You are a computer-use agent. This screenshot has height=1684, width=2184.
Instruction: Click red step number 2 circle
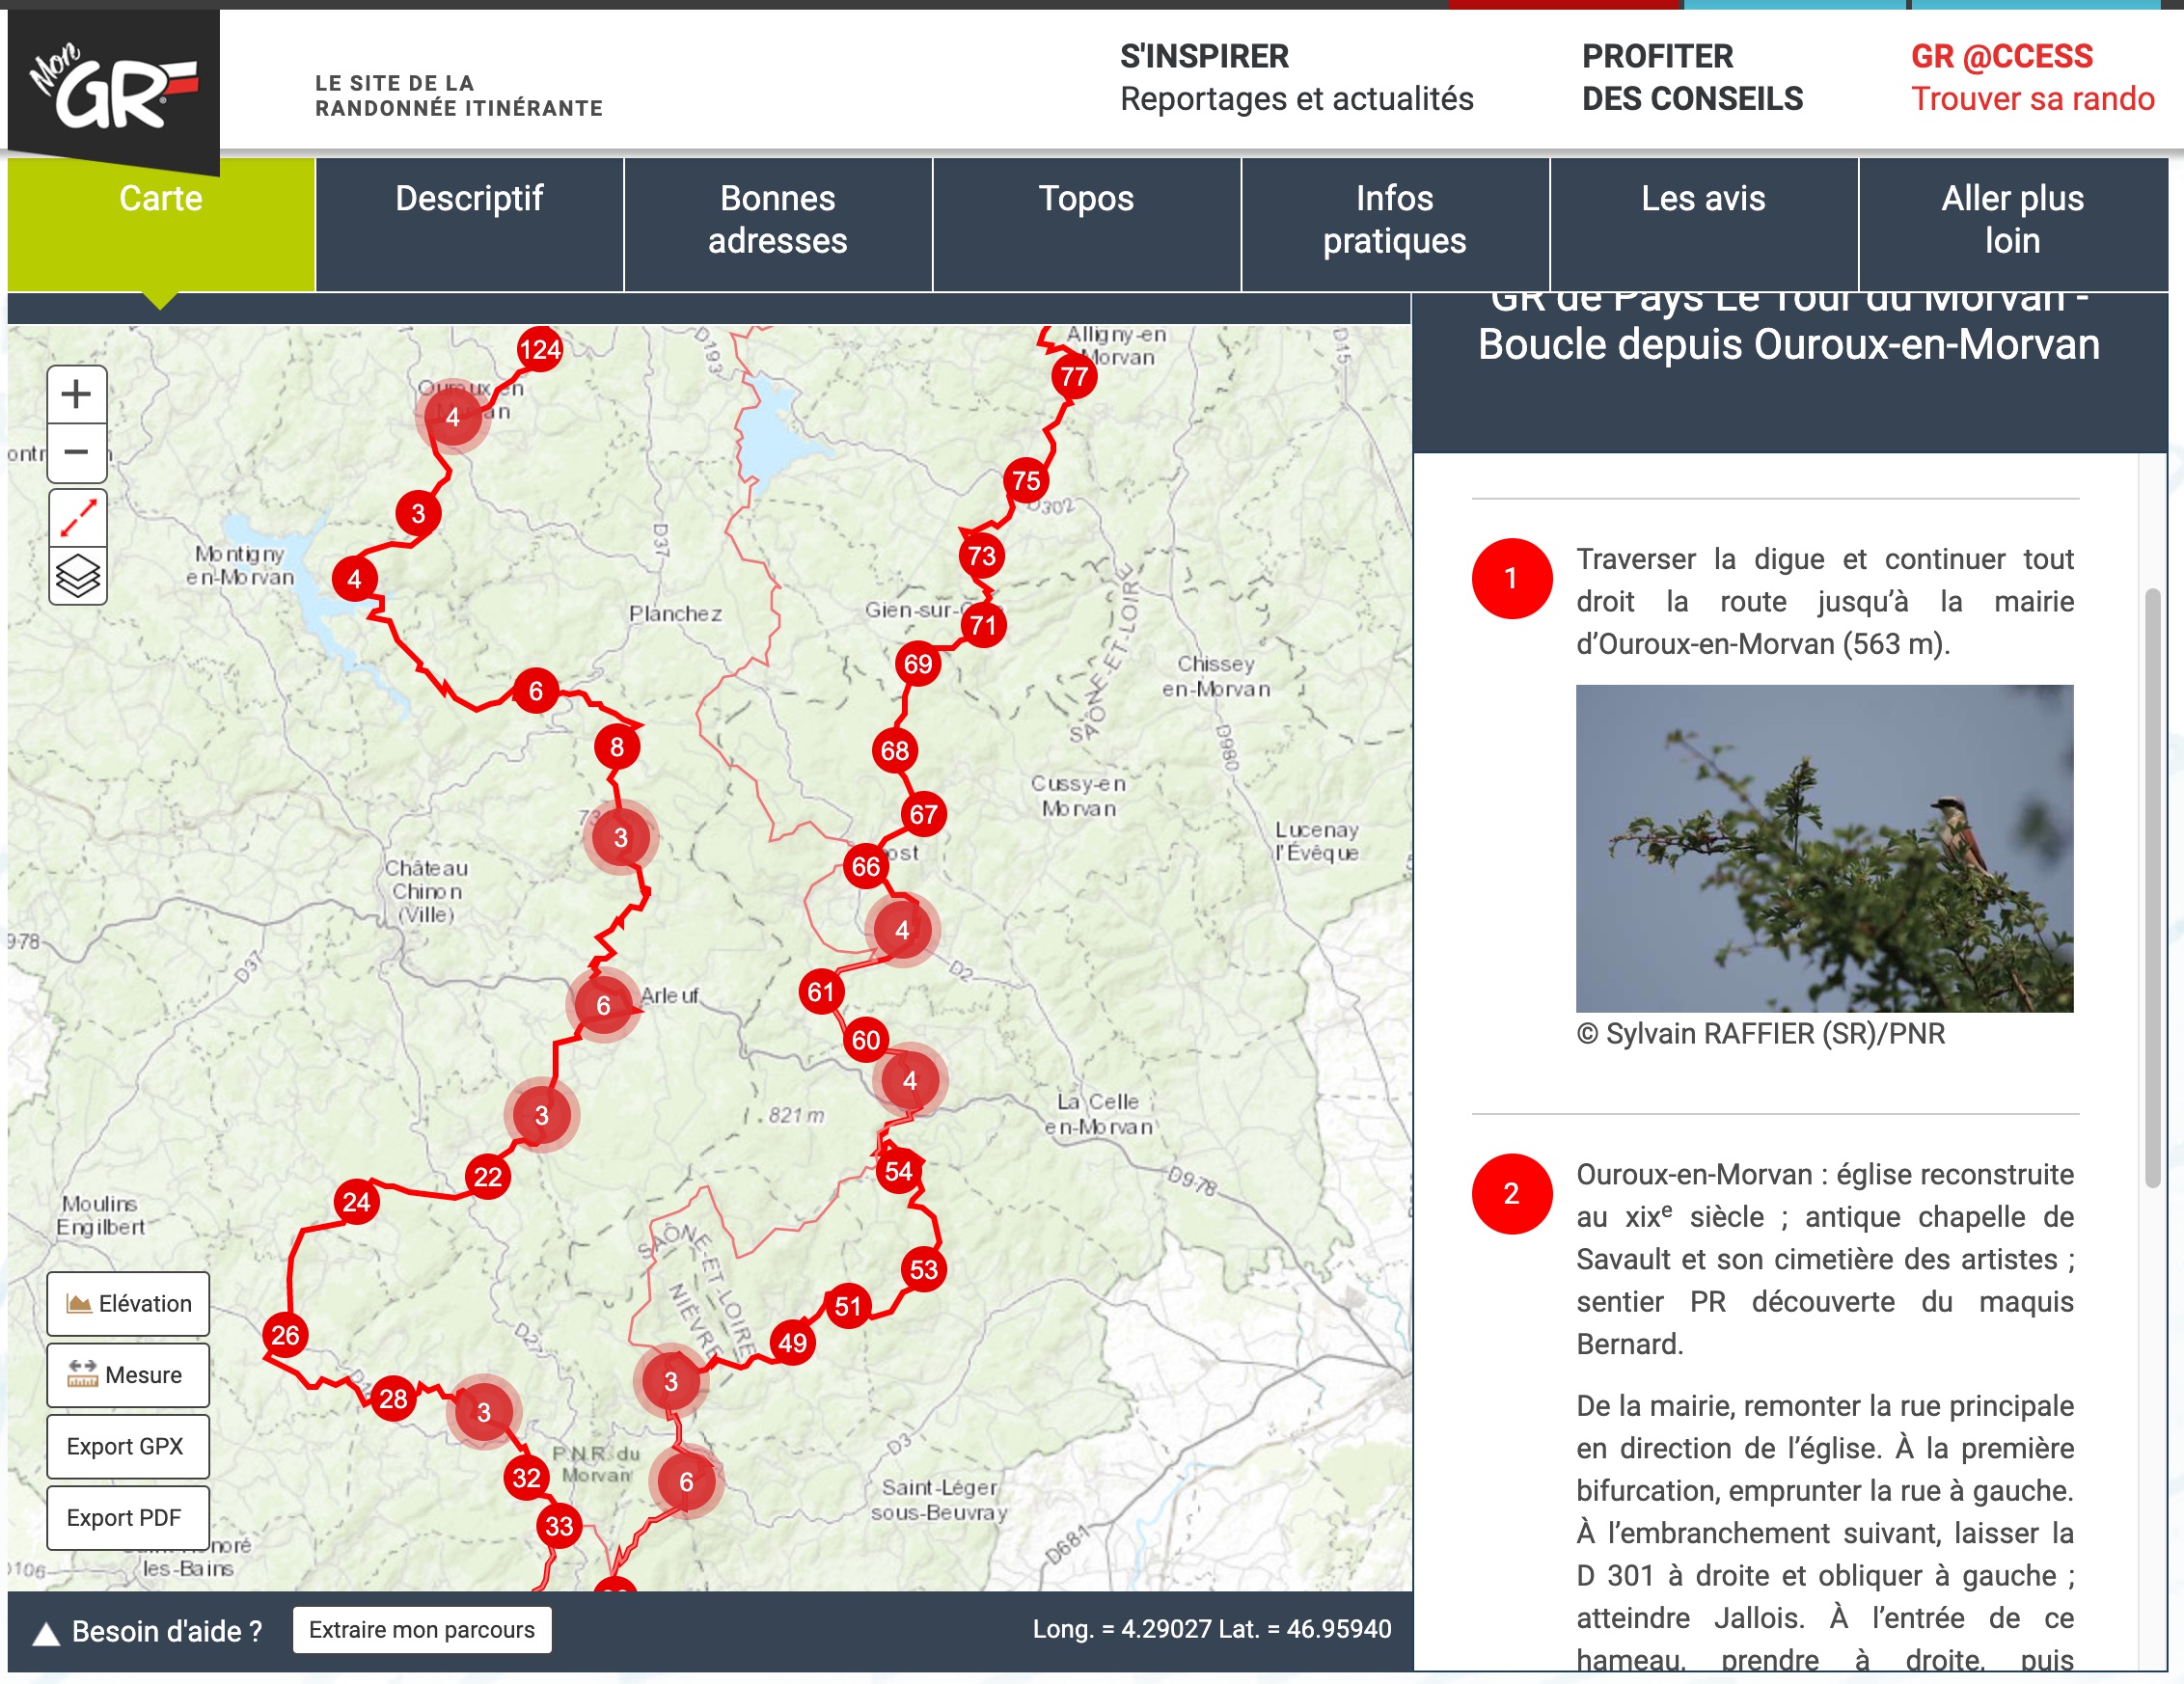[1511, 1193]
